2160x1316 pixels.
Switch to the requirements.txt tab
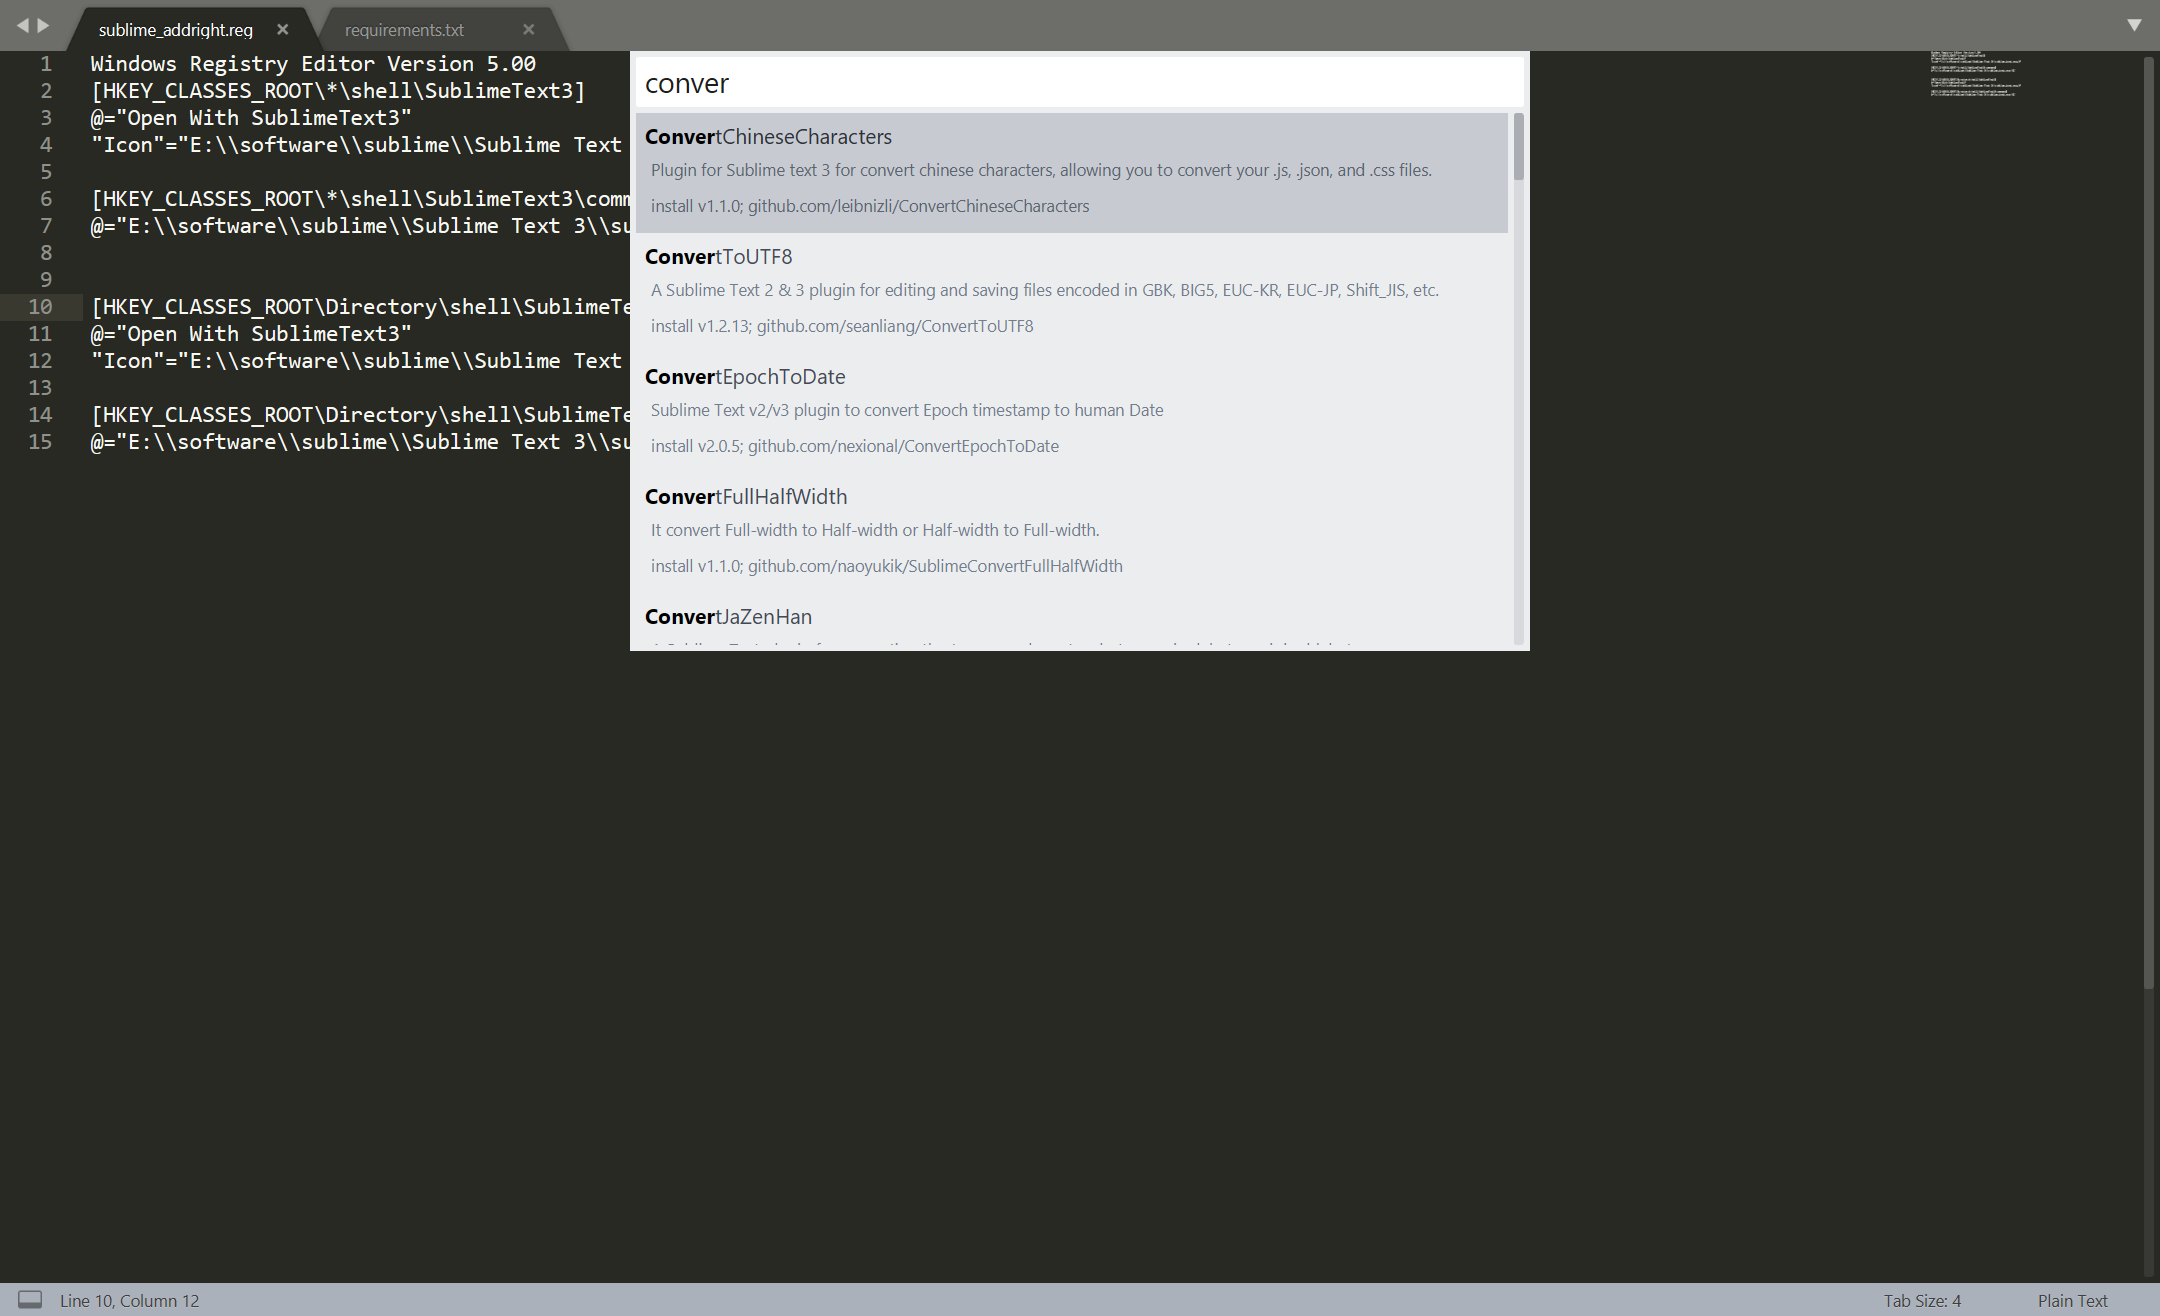(404, 30)
